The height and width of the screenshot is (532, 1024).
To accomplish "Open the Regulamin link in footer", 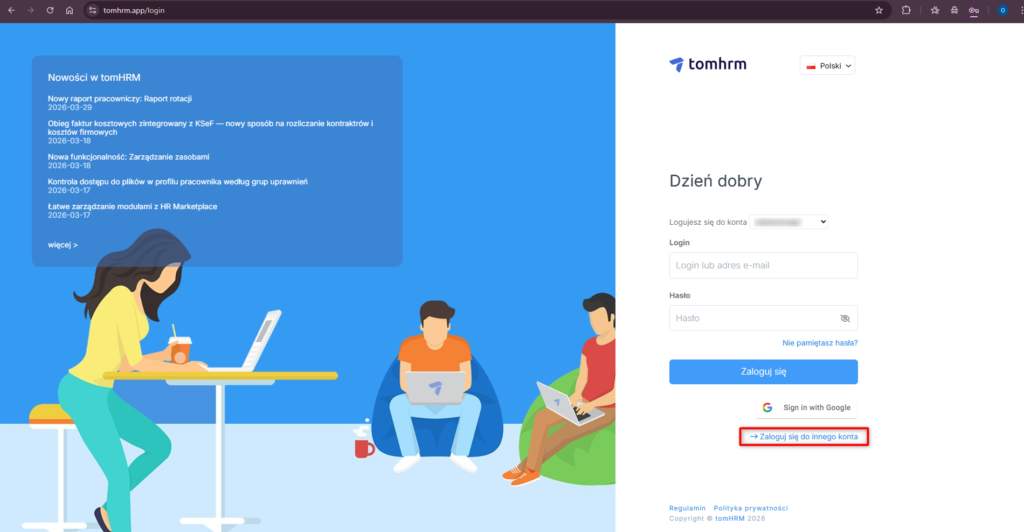I will [687, 508].
